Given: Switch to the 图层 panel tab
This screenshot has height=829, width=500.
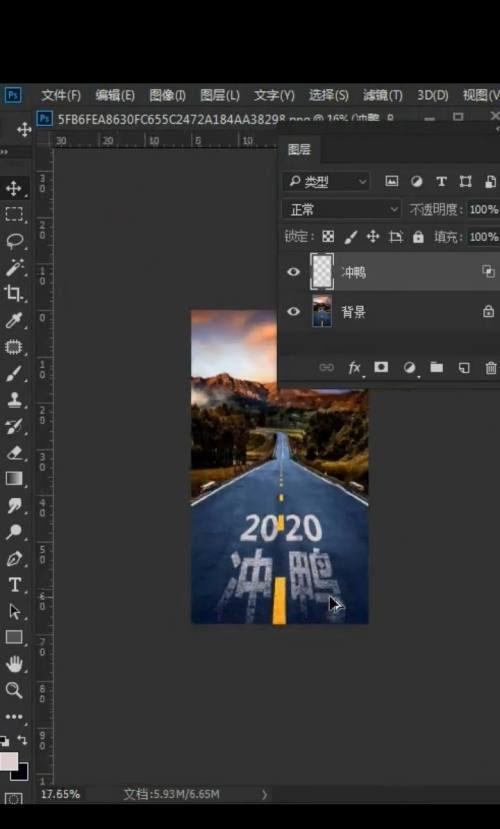Looking at the screenshot, I should (x=299, y=150).
